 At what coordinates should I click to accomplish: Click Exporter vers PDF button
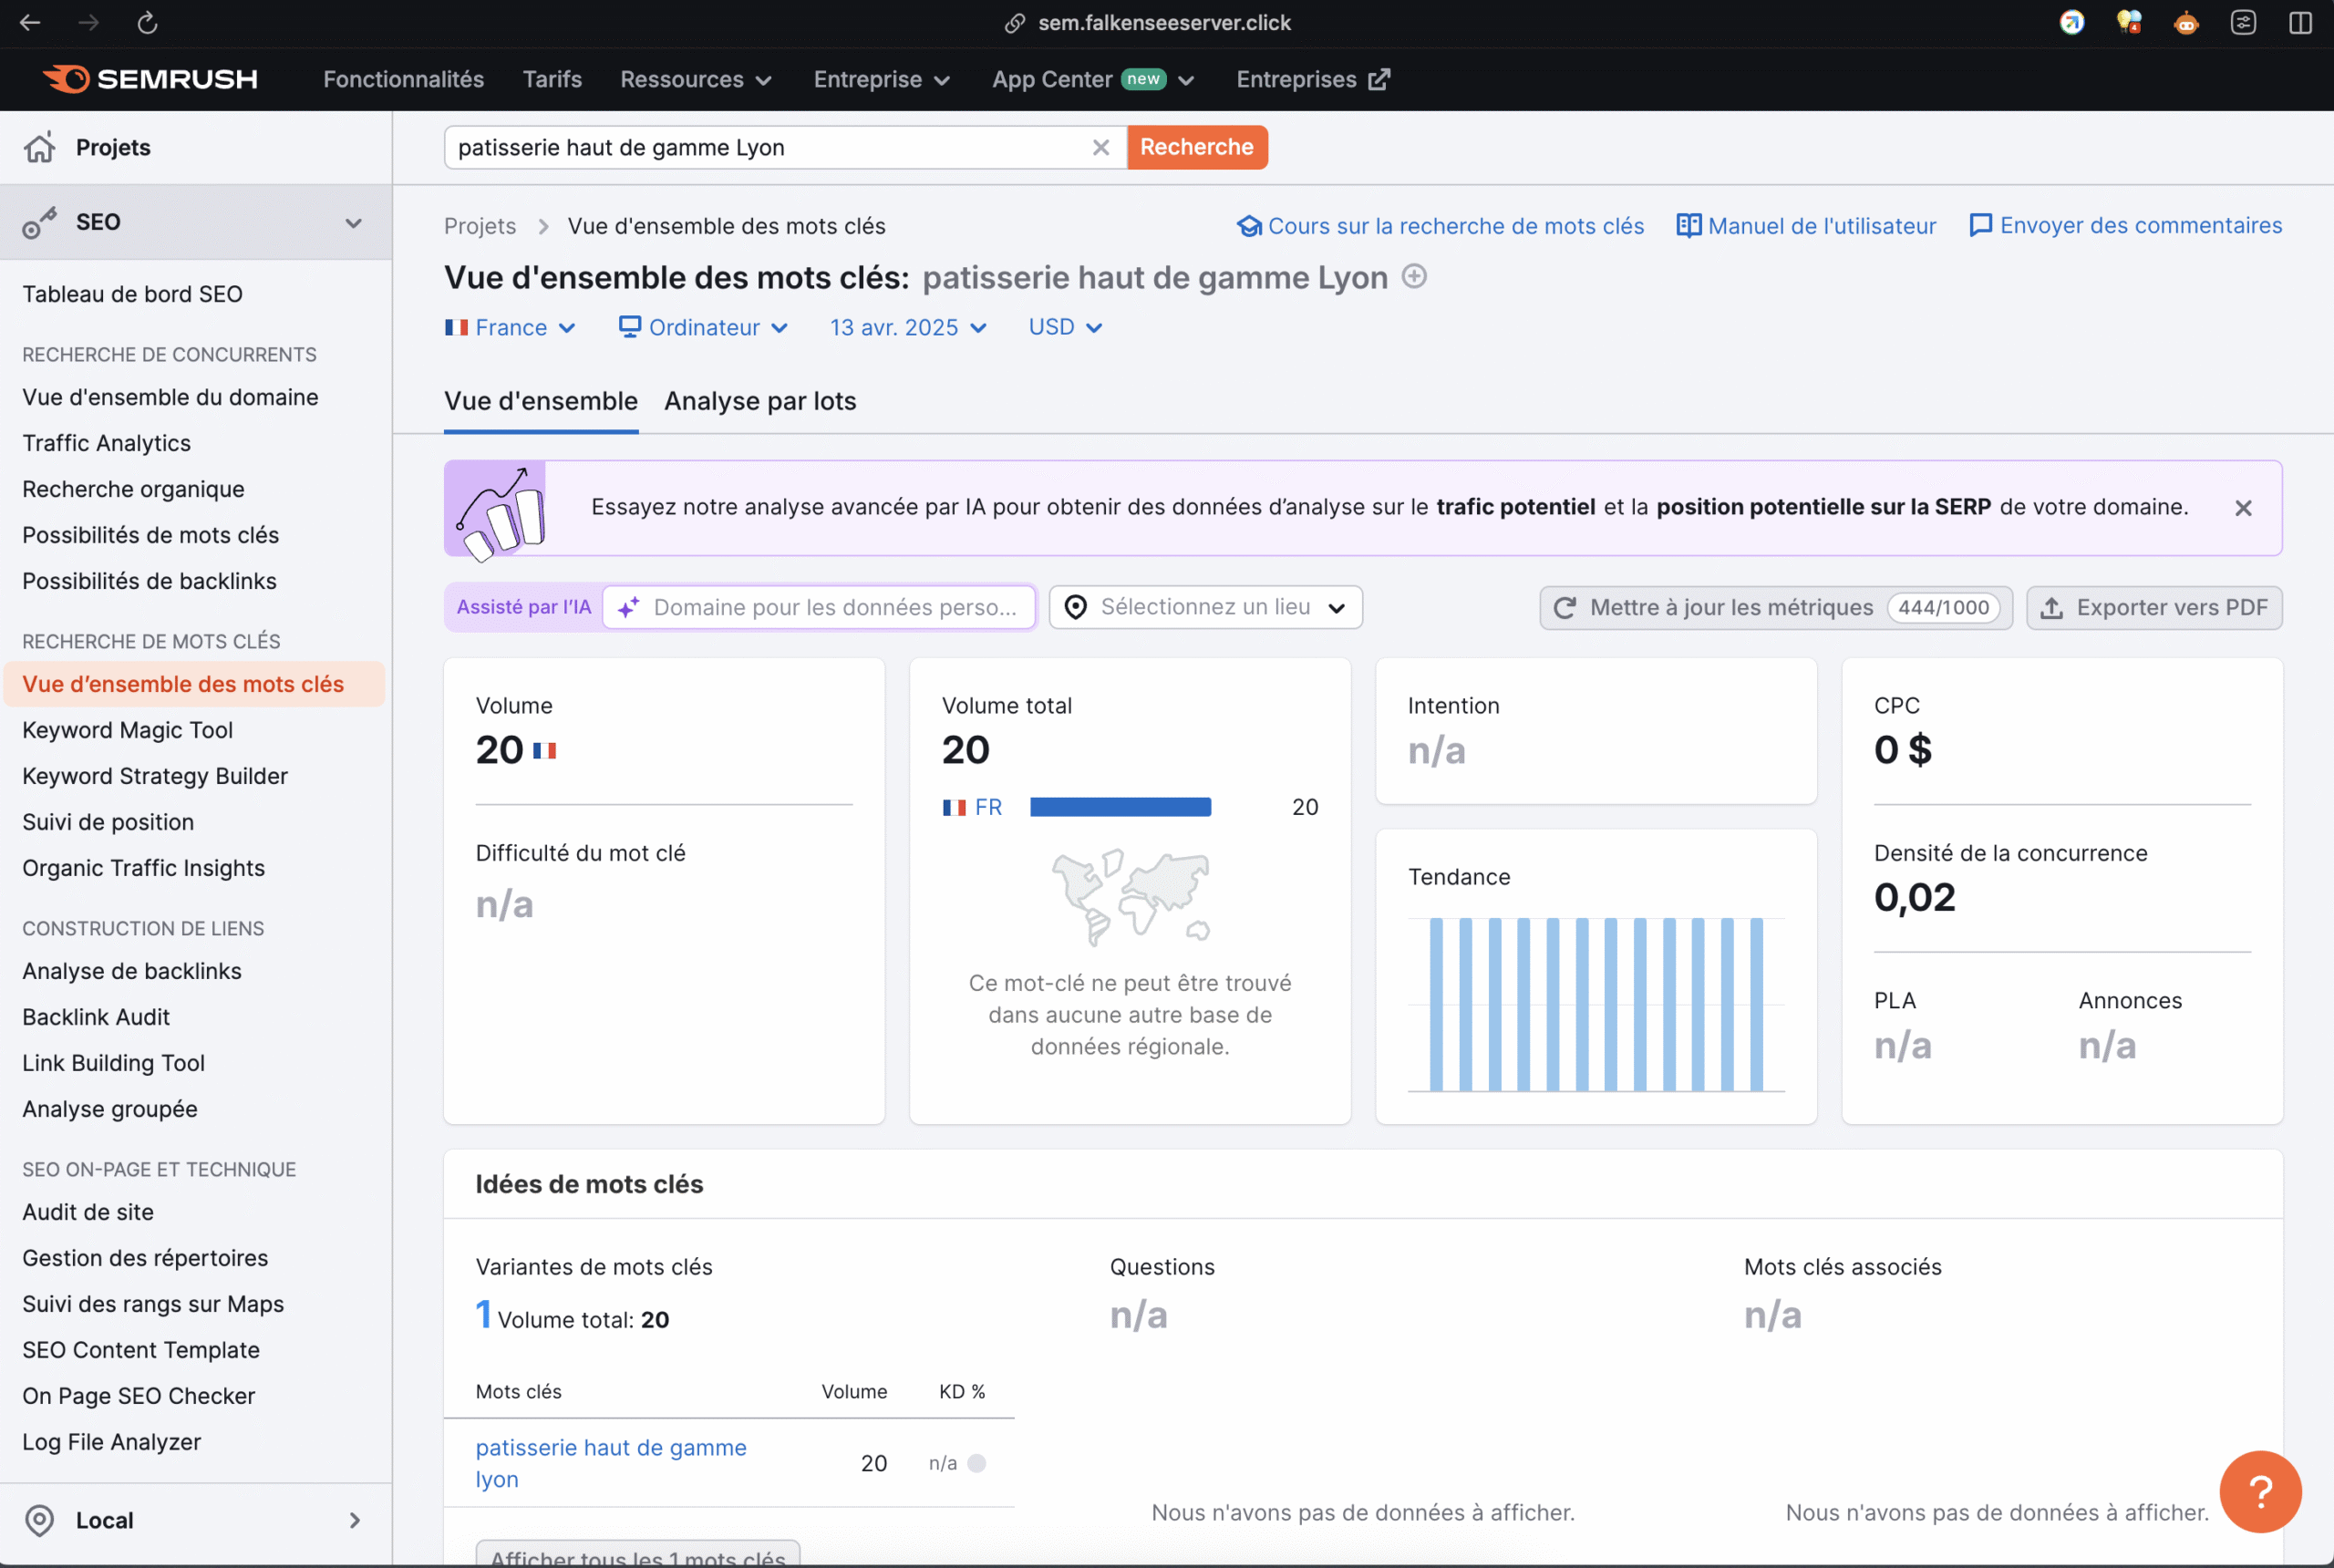[x=2154, y=607]
